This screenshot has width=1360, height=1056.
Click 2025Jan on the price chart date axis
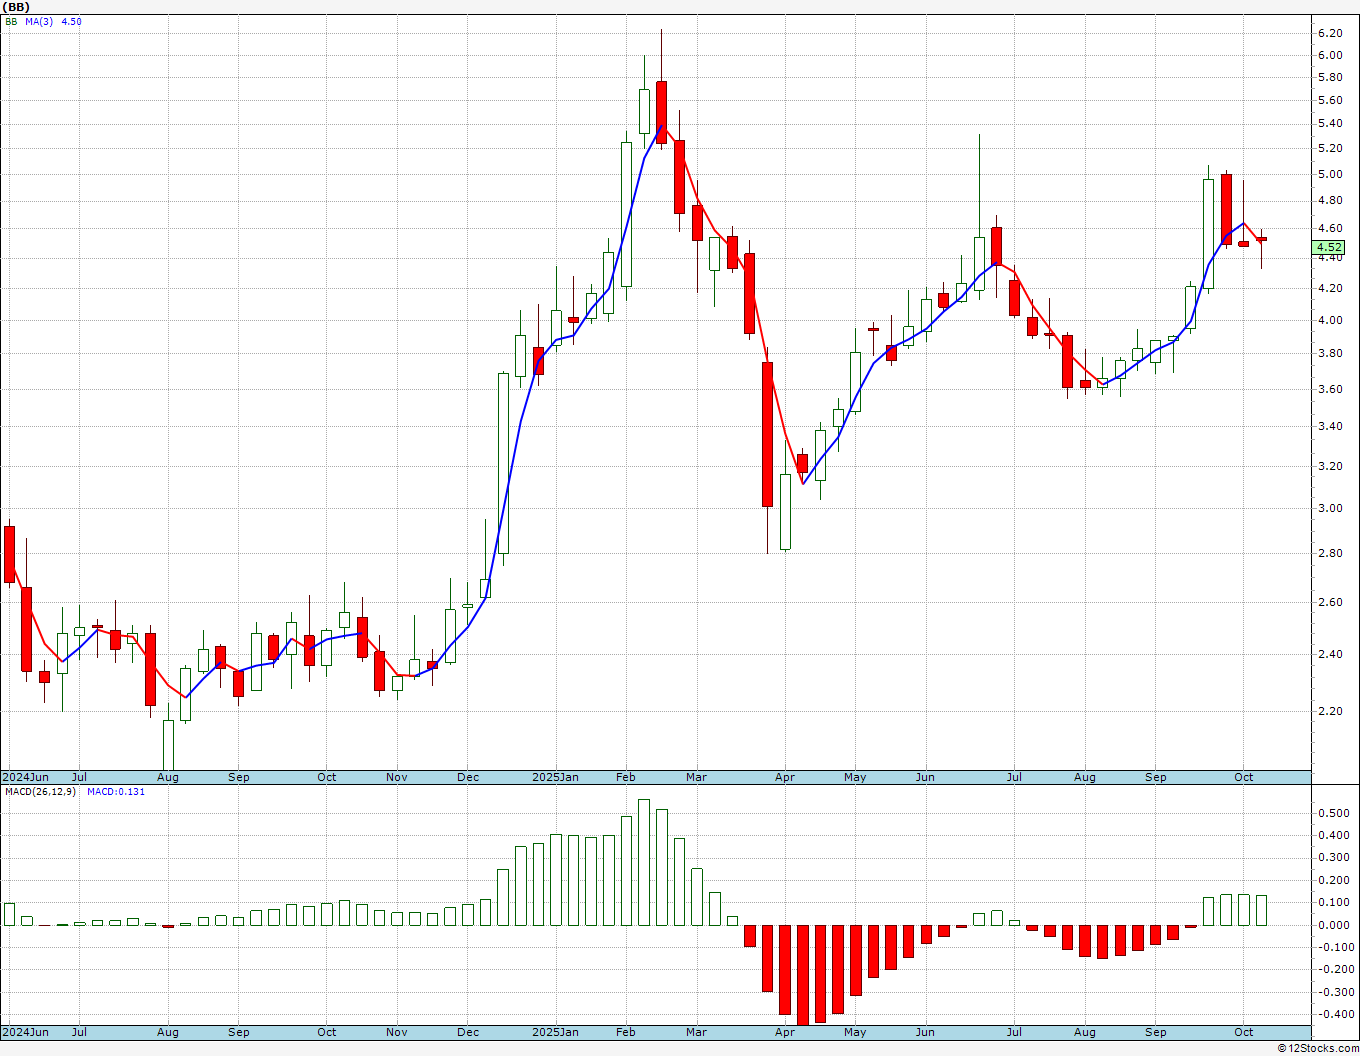pyautogui.click(x=555, y=777)
